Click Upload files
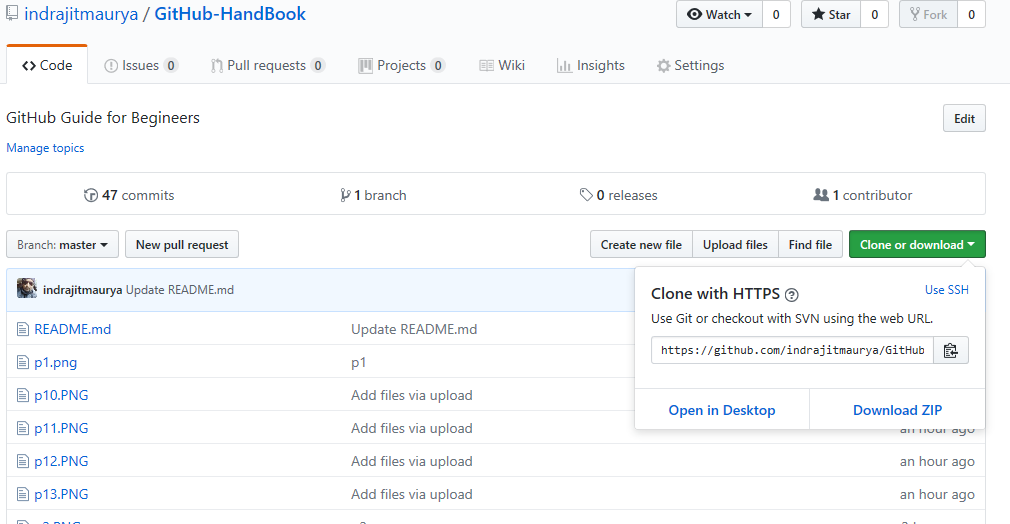1010x524 pixels. click(735, 244)
